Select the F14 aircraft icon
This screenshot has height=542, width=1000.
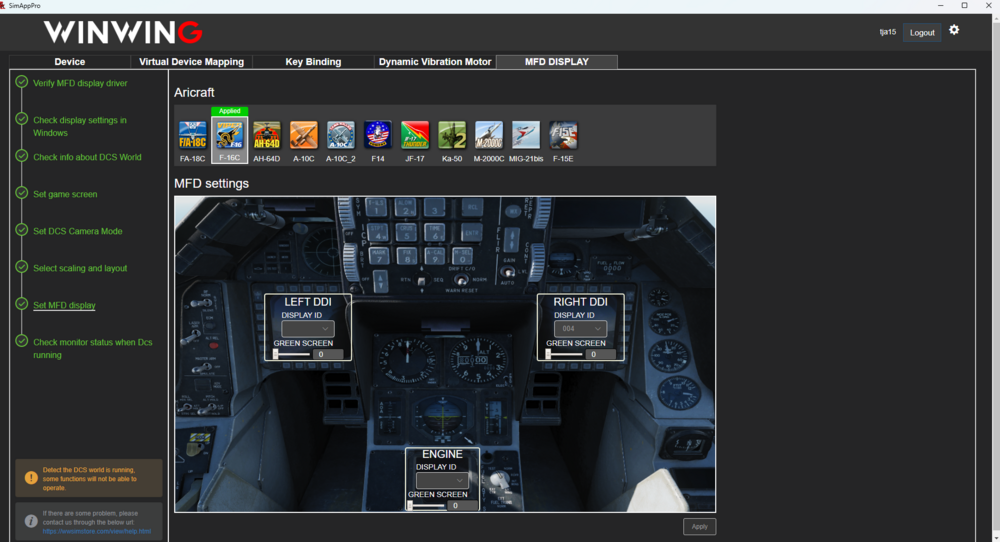tap(378, 136)
